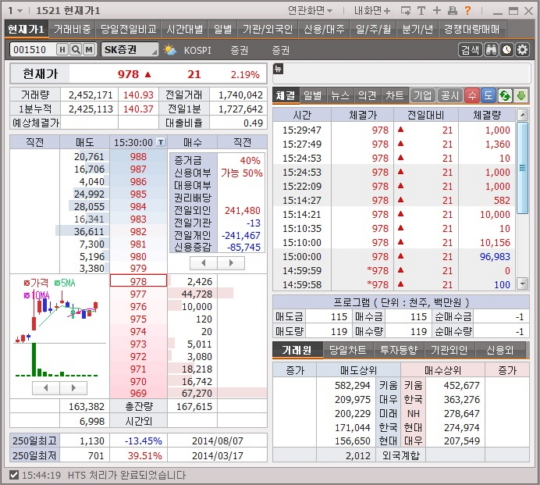Viewport: 540px width, 485px height.
Task: Click the stock code field 001510
Action: coord(32,50)
